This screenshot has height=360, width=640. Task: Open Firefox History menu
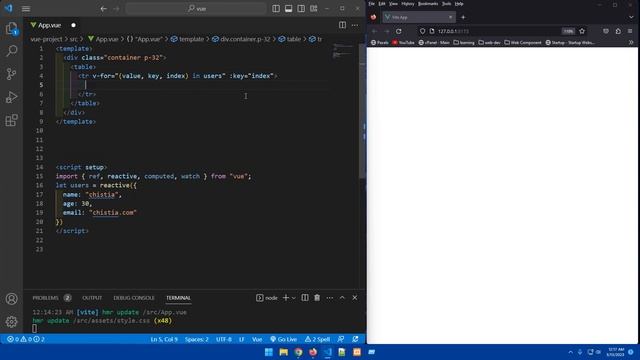pyautogui.click(x=407, y=4)
